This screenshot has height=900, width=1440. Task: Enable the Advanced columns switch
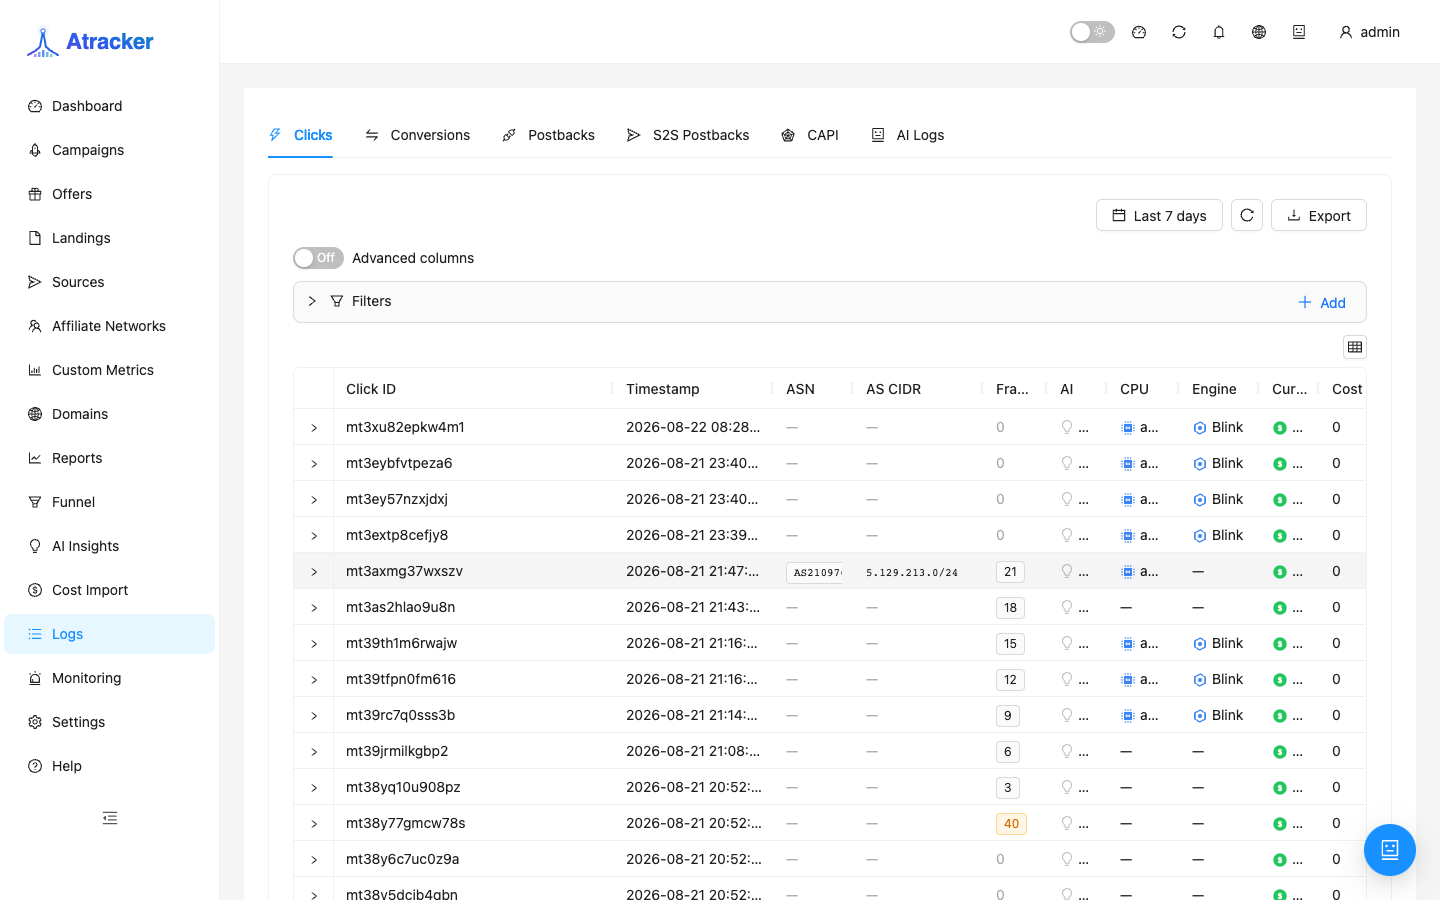click(x=318, y=258)
